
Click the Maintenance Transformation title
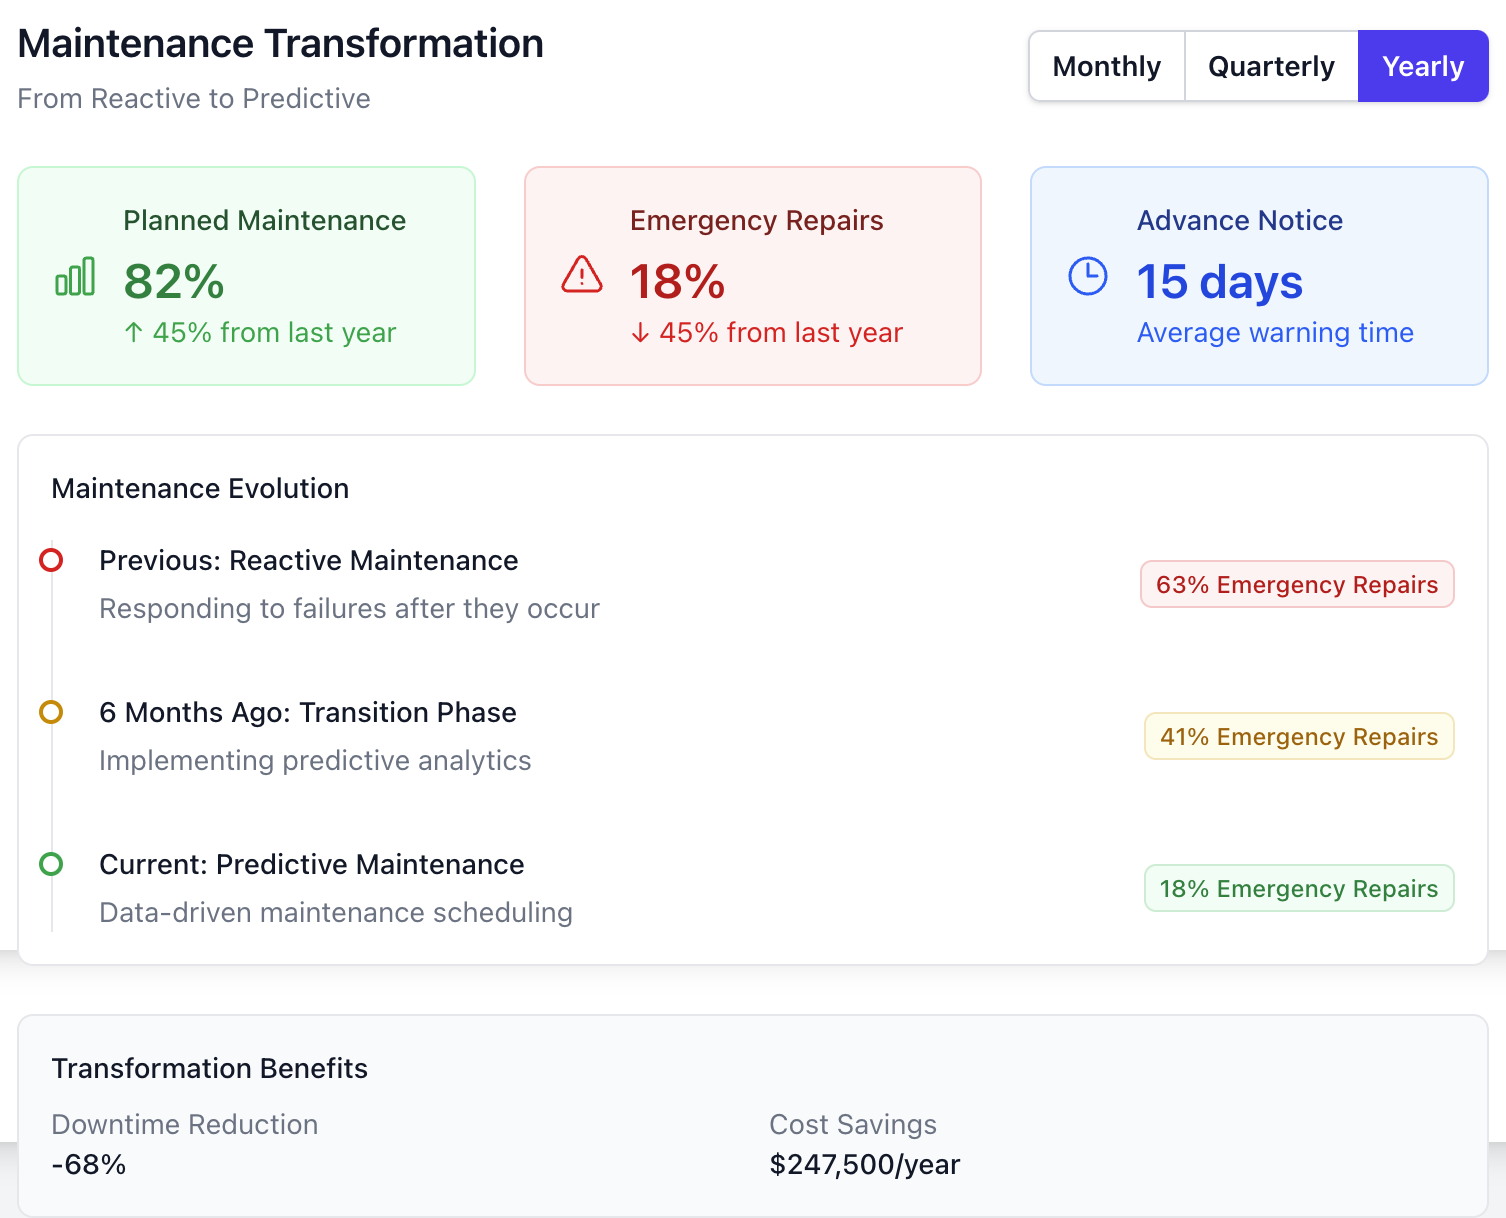pos(281,44)
